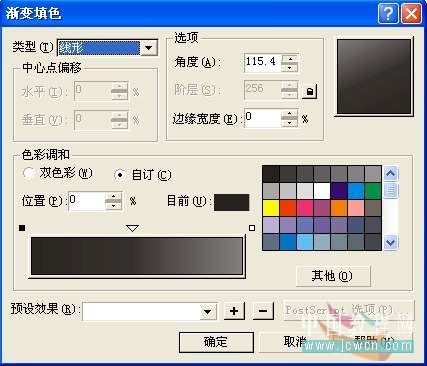
Task: Click the 确定 OK button
Action: click(216, 342)
